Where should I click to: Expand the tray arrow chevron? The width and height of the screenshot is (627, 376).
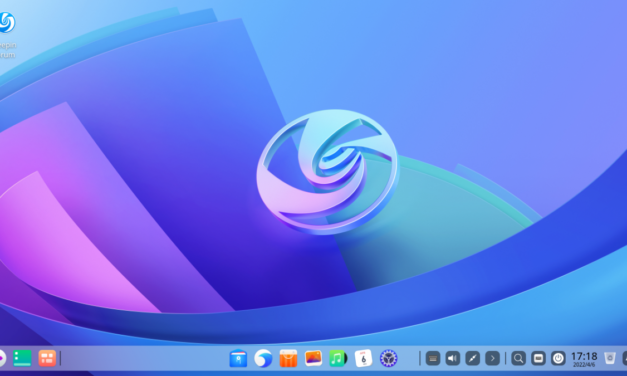coord(493,358)
